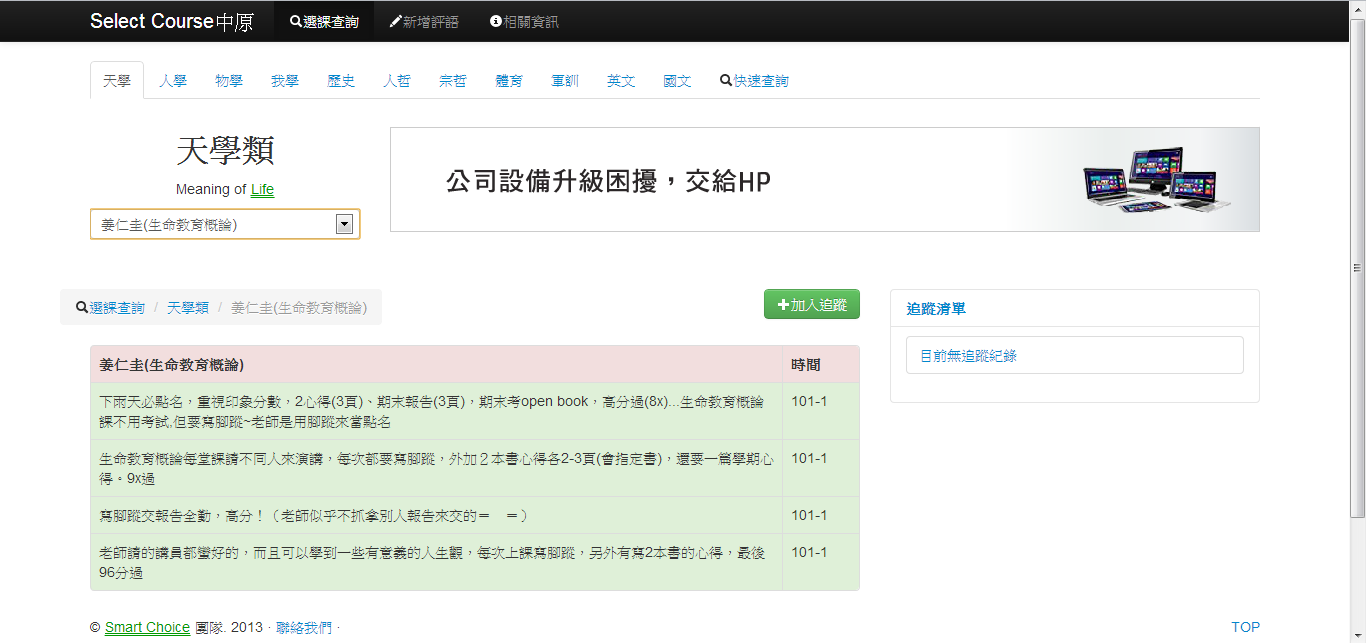Open the Smart Choice footer link
The height and width of the screenshot is (643, 1366).
147,627
